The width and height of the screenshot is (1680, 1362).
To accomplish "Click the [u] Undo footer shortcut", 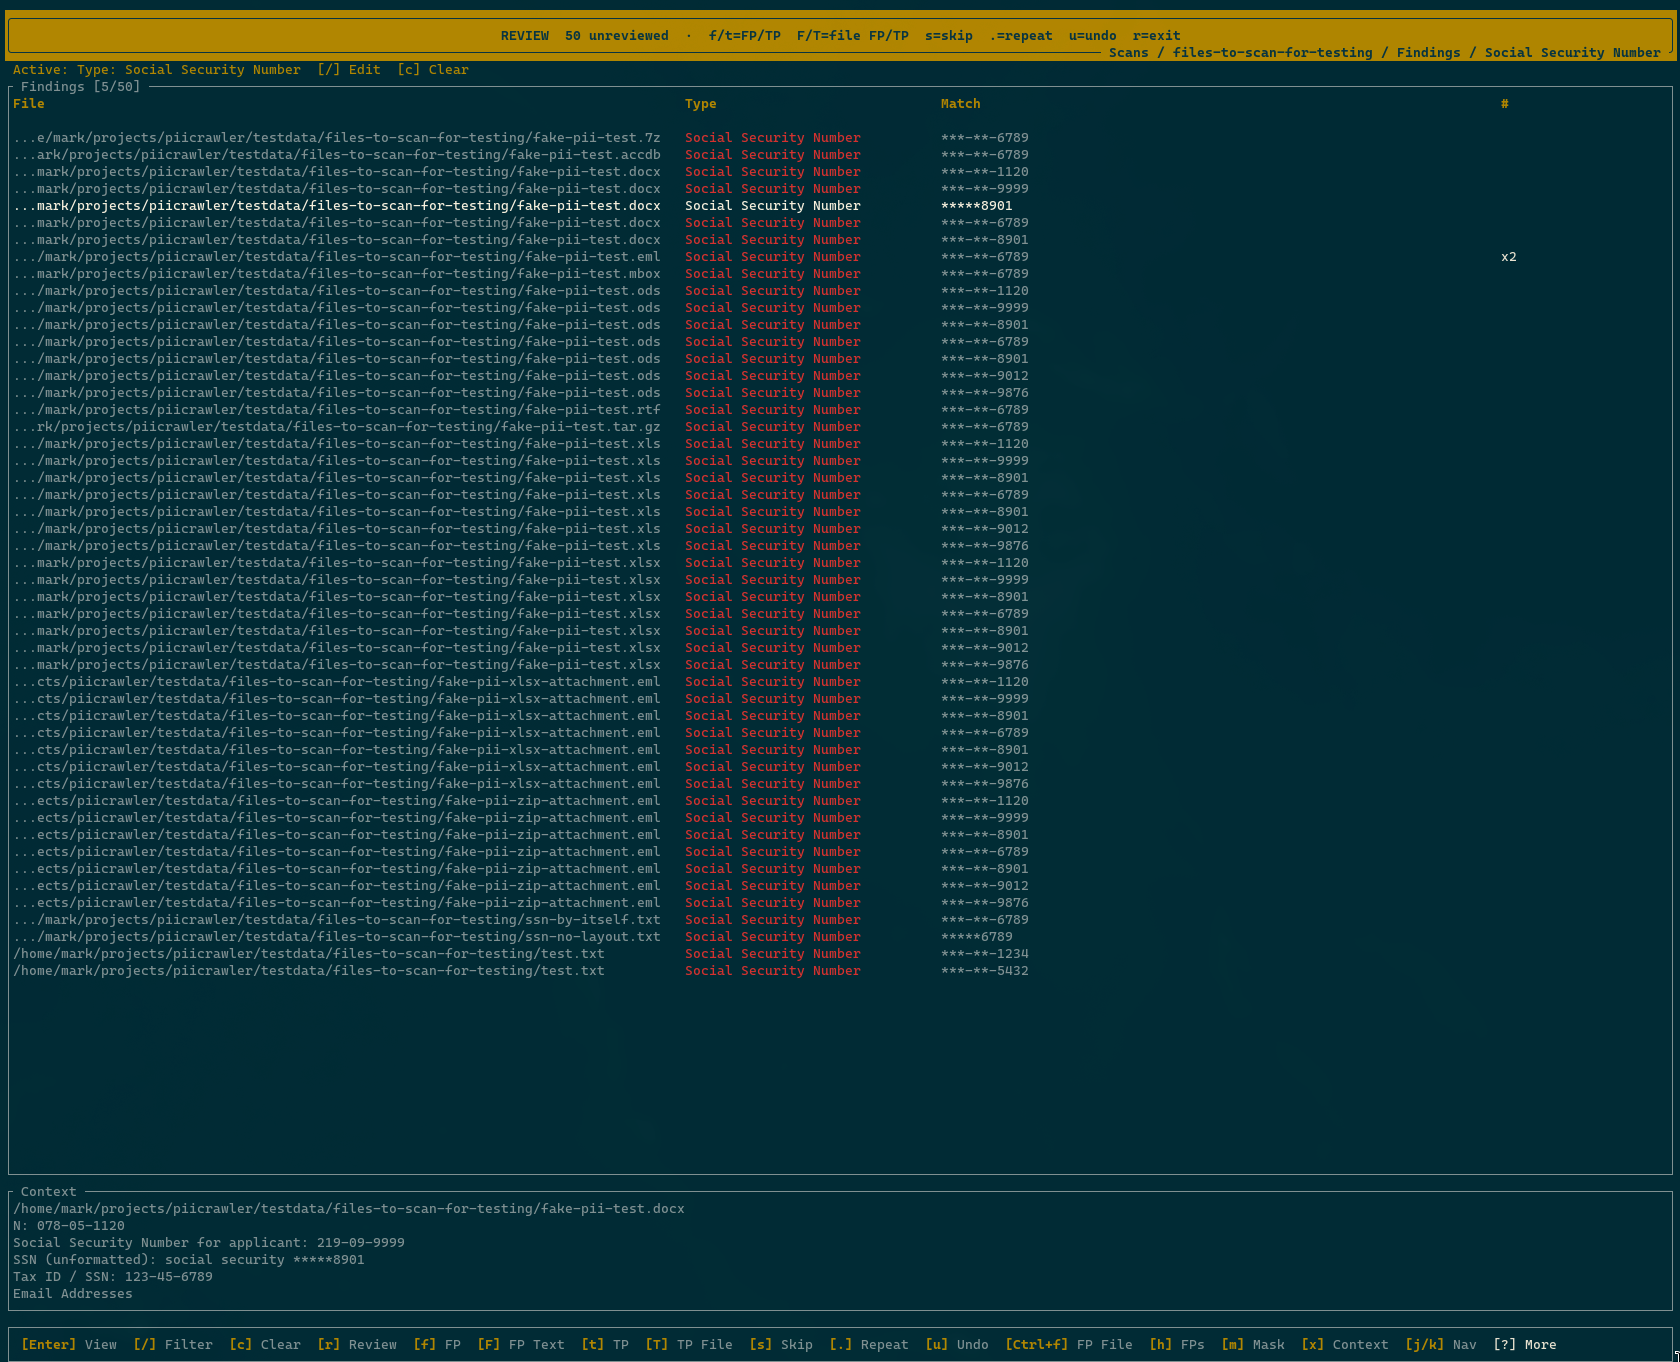I will pos(957,1344).
